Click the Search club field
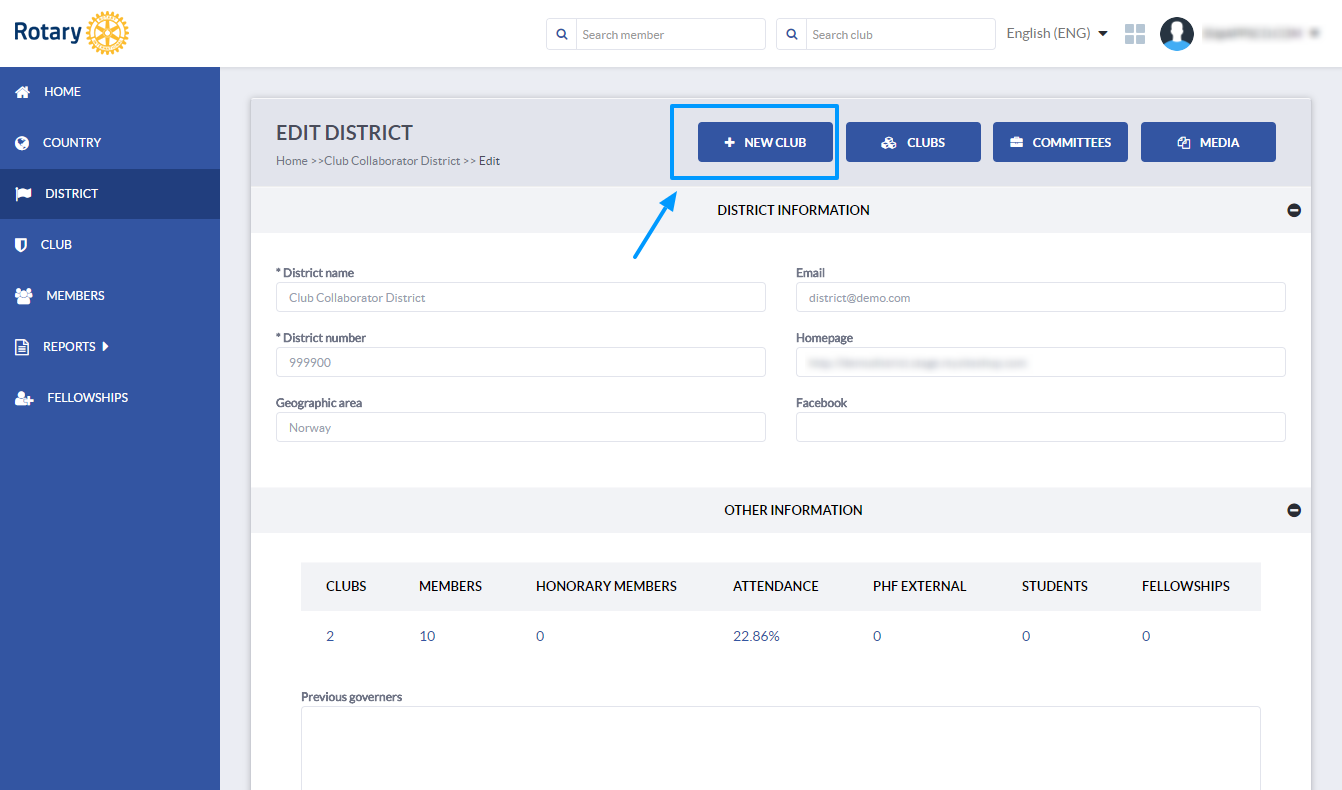1342x790 pixels. click(900, 34)
